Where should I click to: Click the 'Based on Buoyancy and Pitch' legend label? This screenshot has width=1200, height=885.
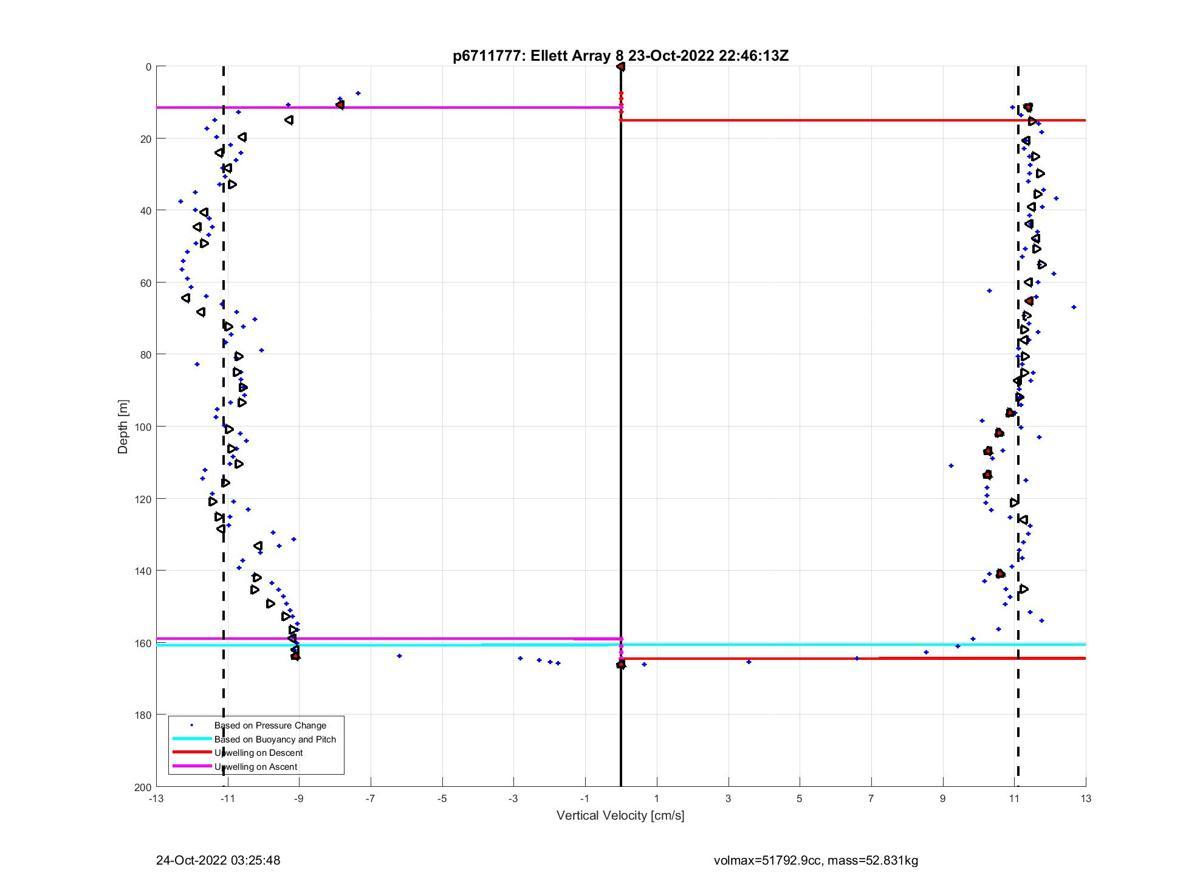[x=275, y=739]
